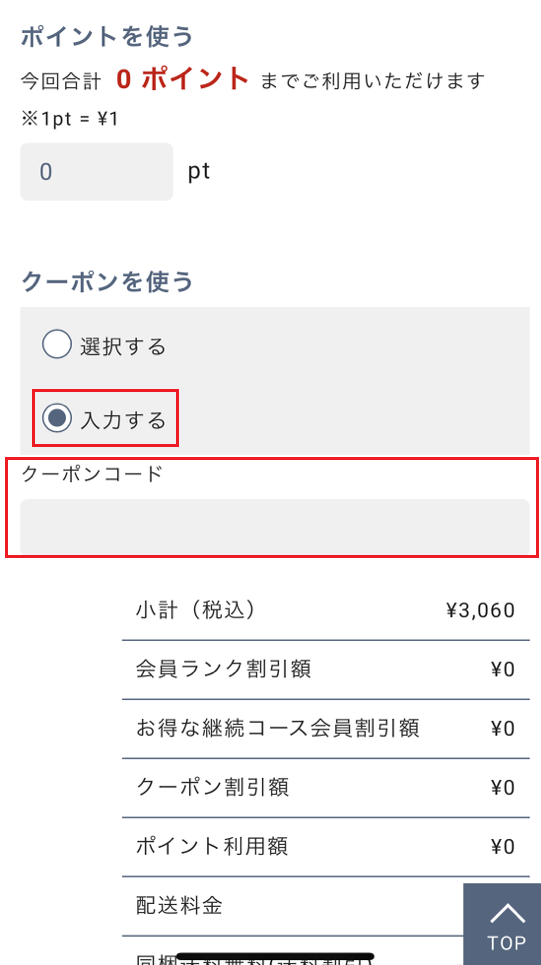Click the までご利用いただけます text
Screen dimensions: 541x965
373,81
